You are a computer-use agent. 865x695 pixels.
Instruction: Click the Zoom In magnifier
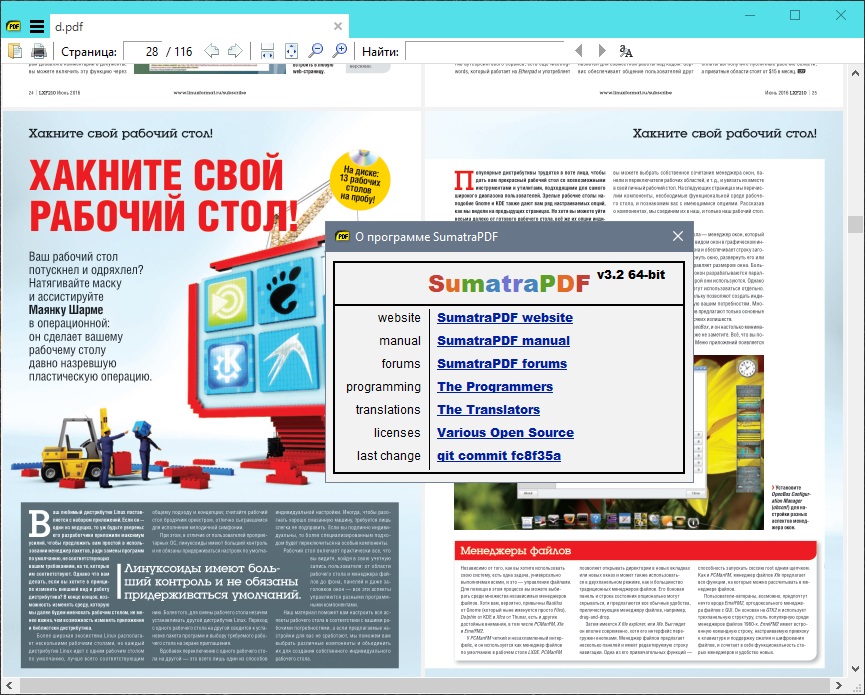coord(340,51)
